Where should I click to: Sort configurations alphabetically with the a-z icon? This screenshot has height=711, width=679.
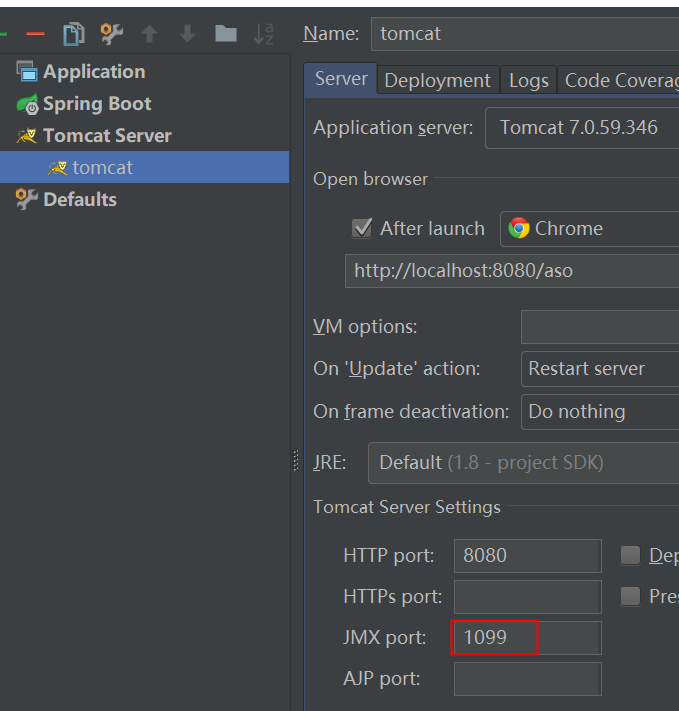264,34
